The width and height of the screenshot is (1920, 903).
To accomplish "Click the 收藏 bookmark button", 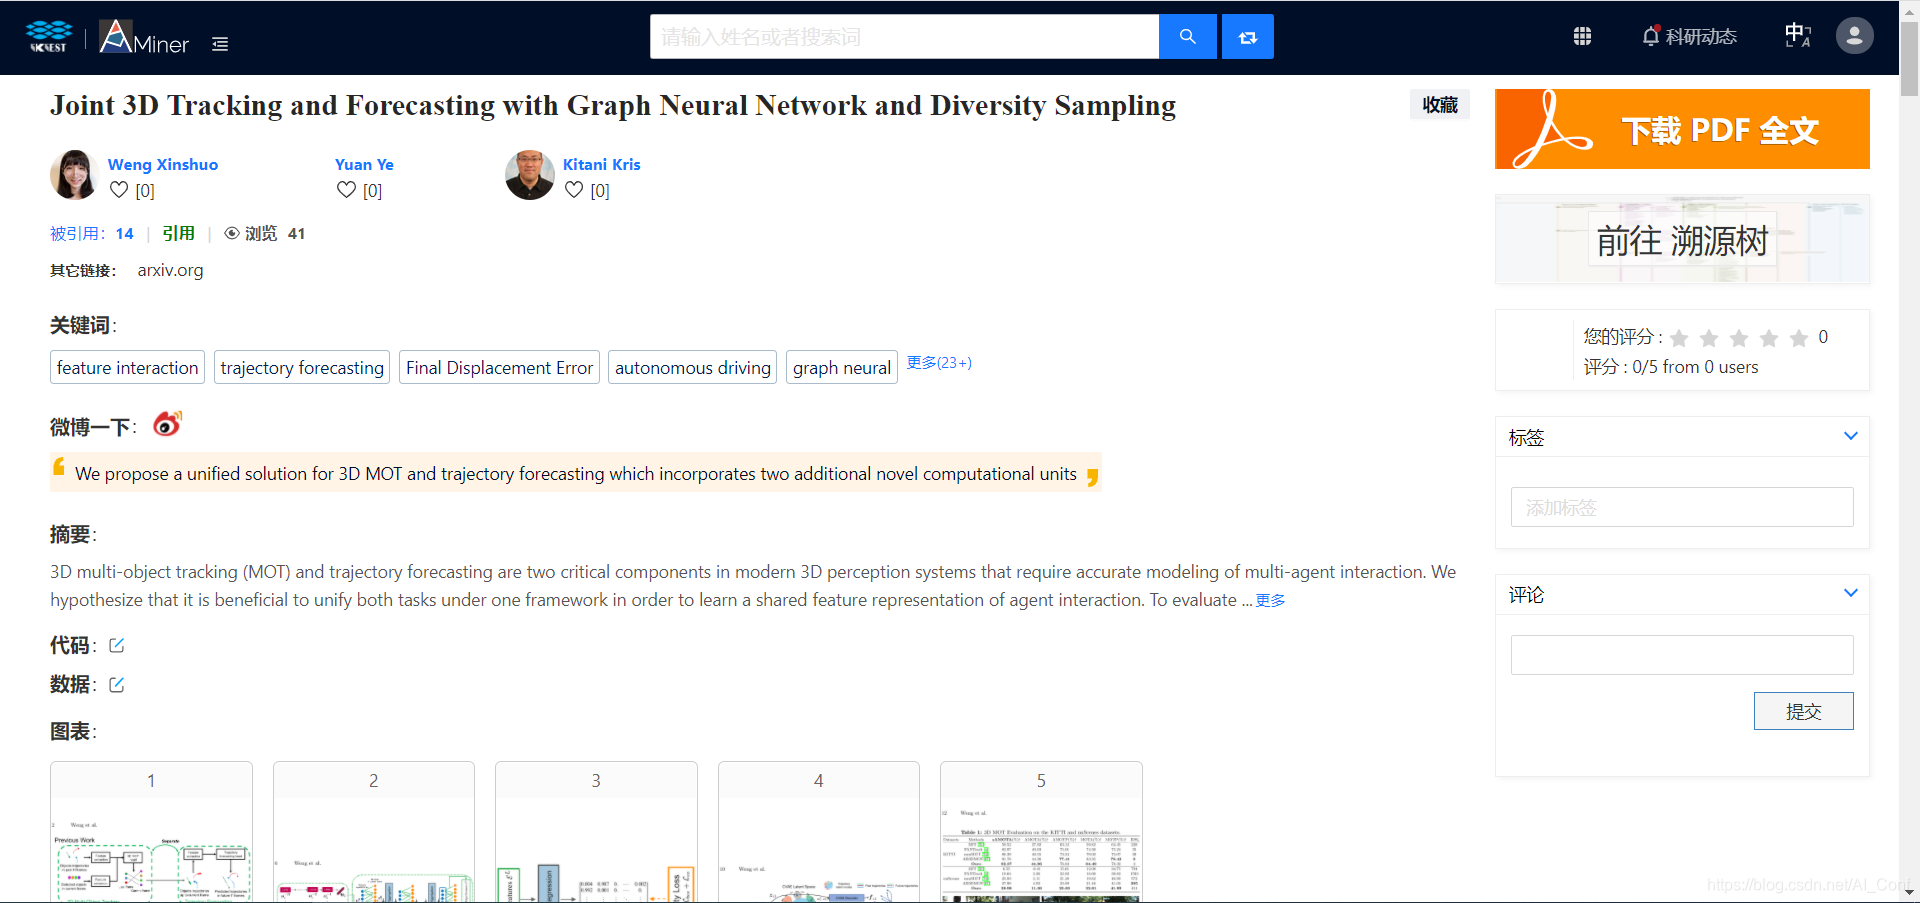I will [1440, 105].
